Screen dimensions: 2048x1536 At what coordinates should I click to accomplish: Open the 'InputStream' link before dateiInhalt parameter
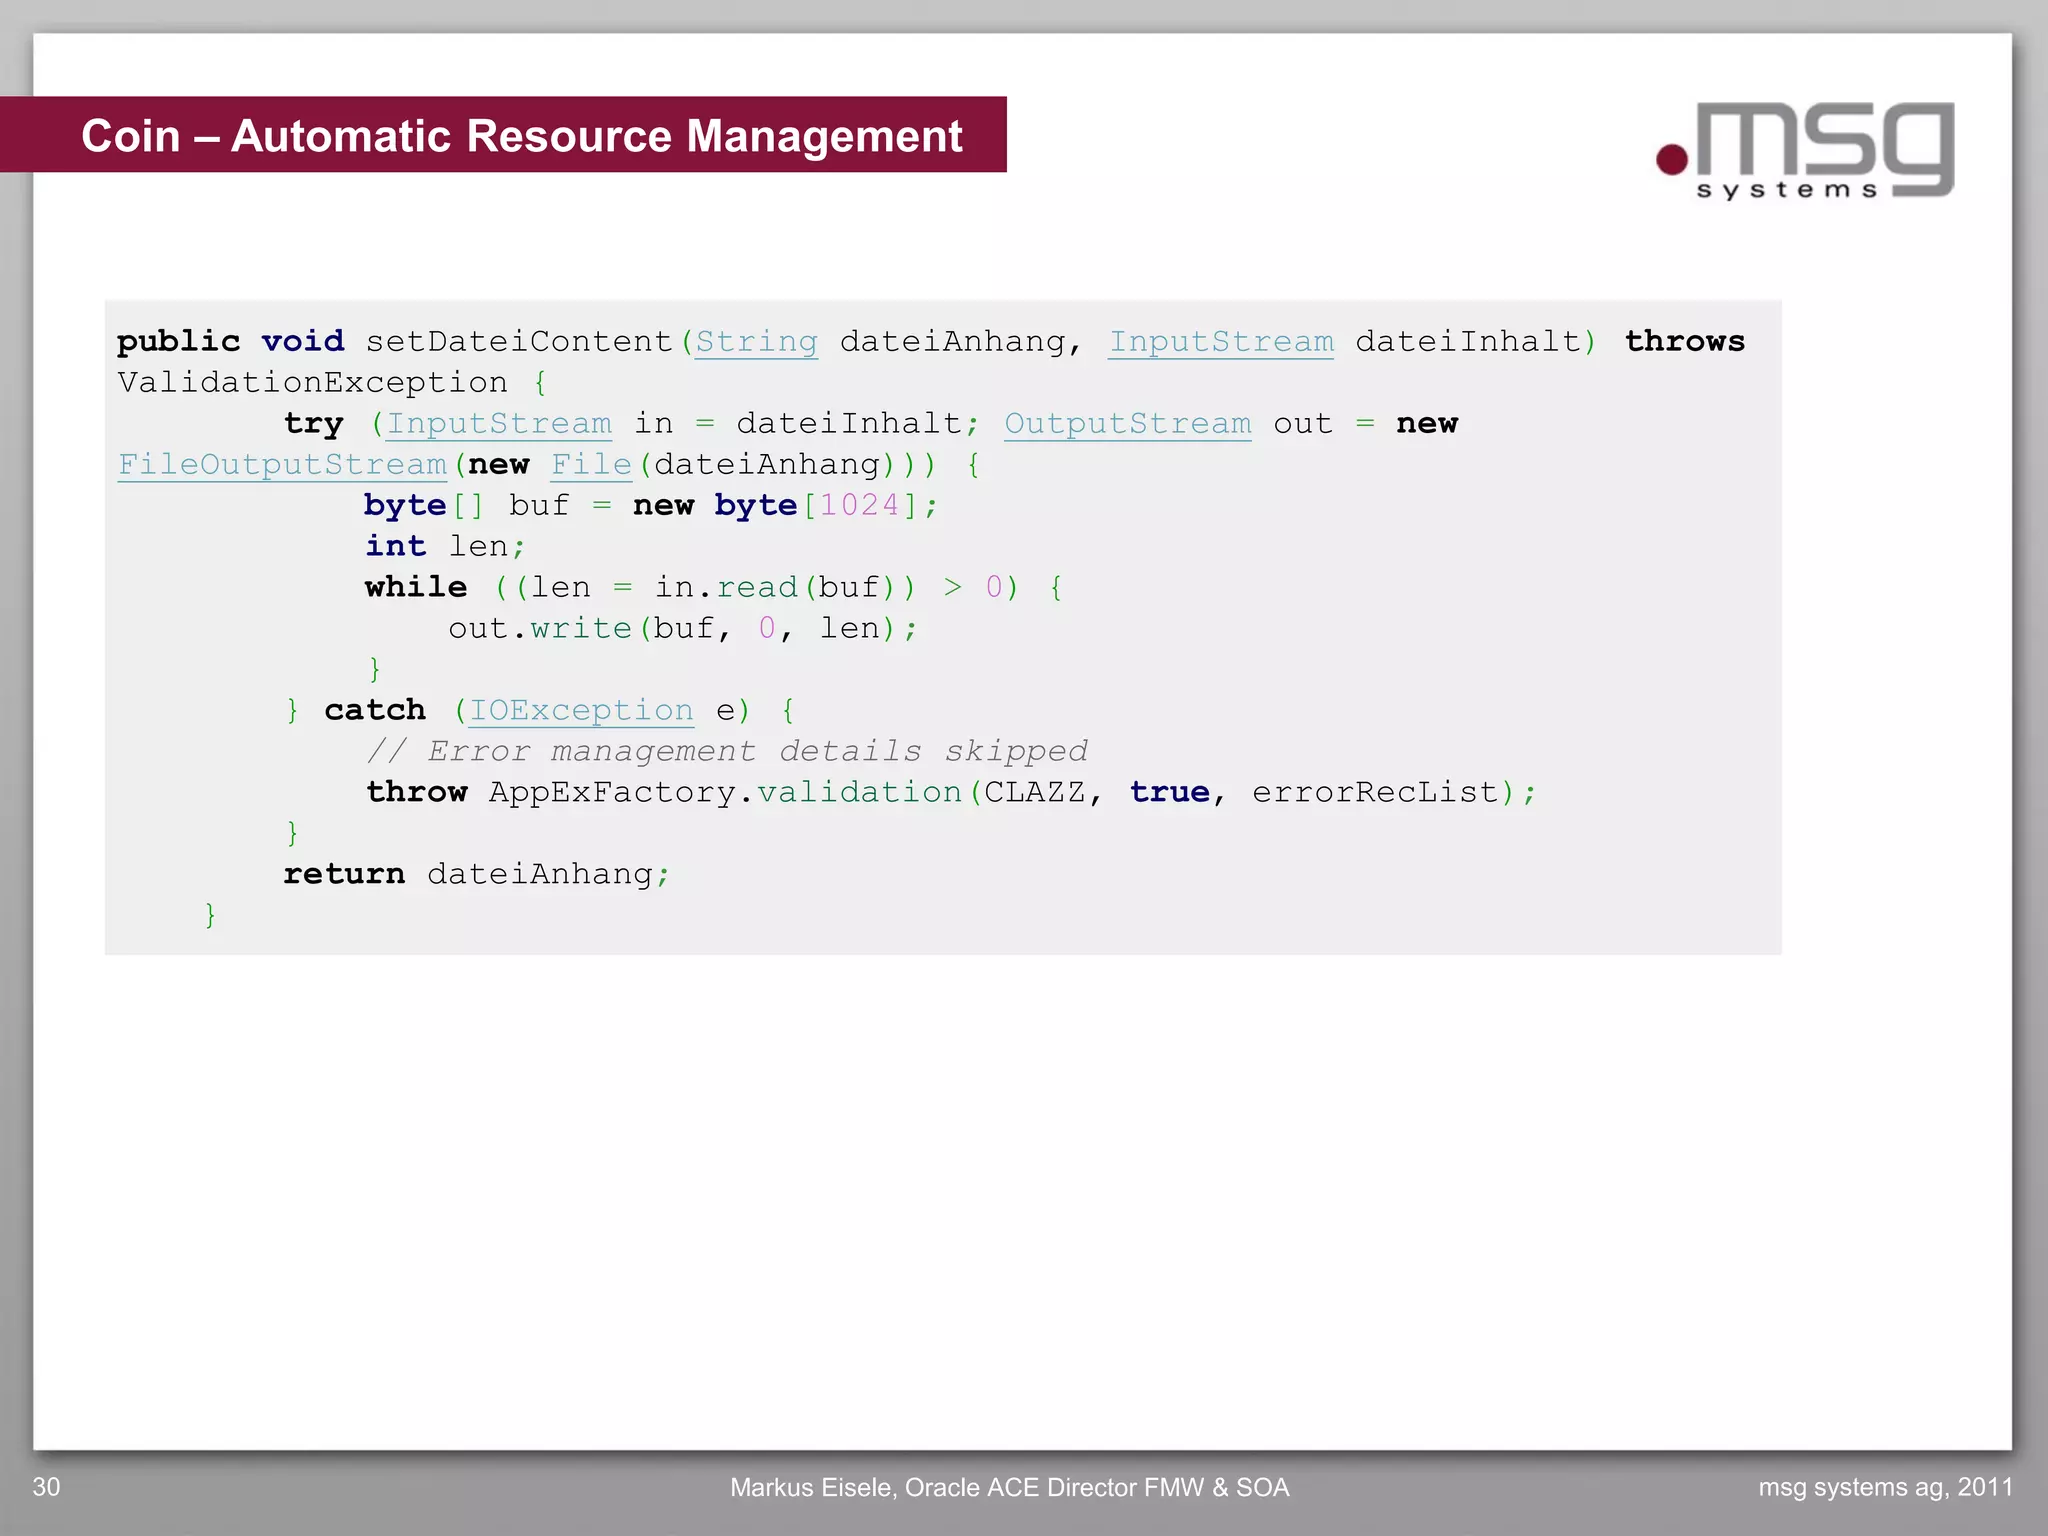(1221, 342)
